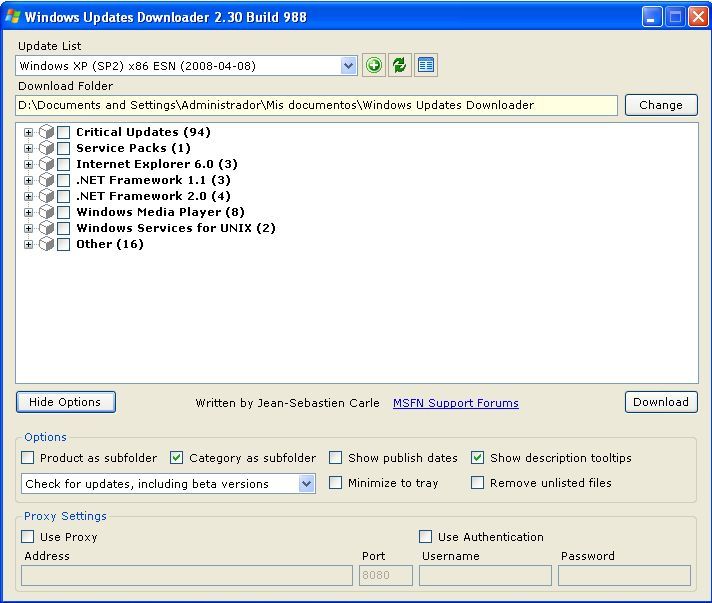712x603 pixels.
Task: Check the Windows Media Player checkbox
Action: pyautogui.click(x=64, y=213)
